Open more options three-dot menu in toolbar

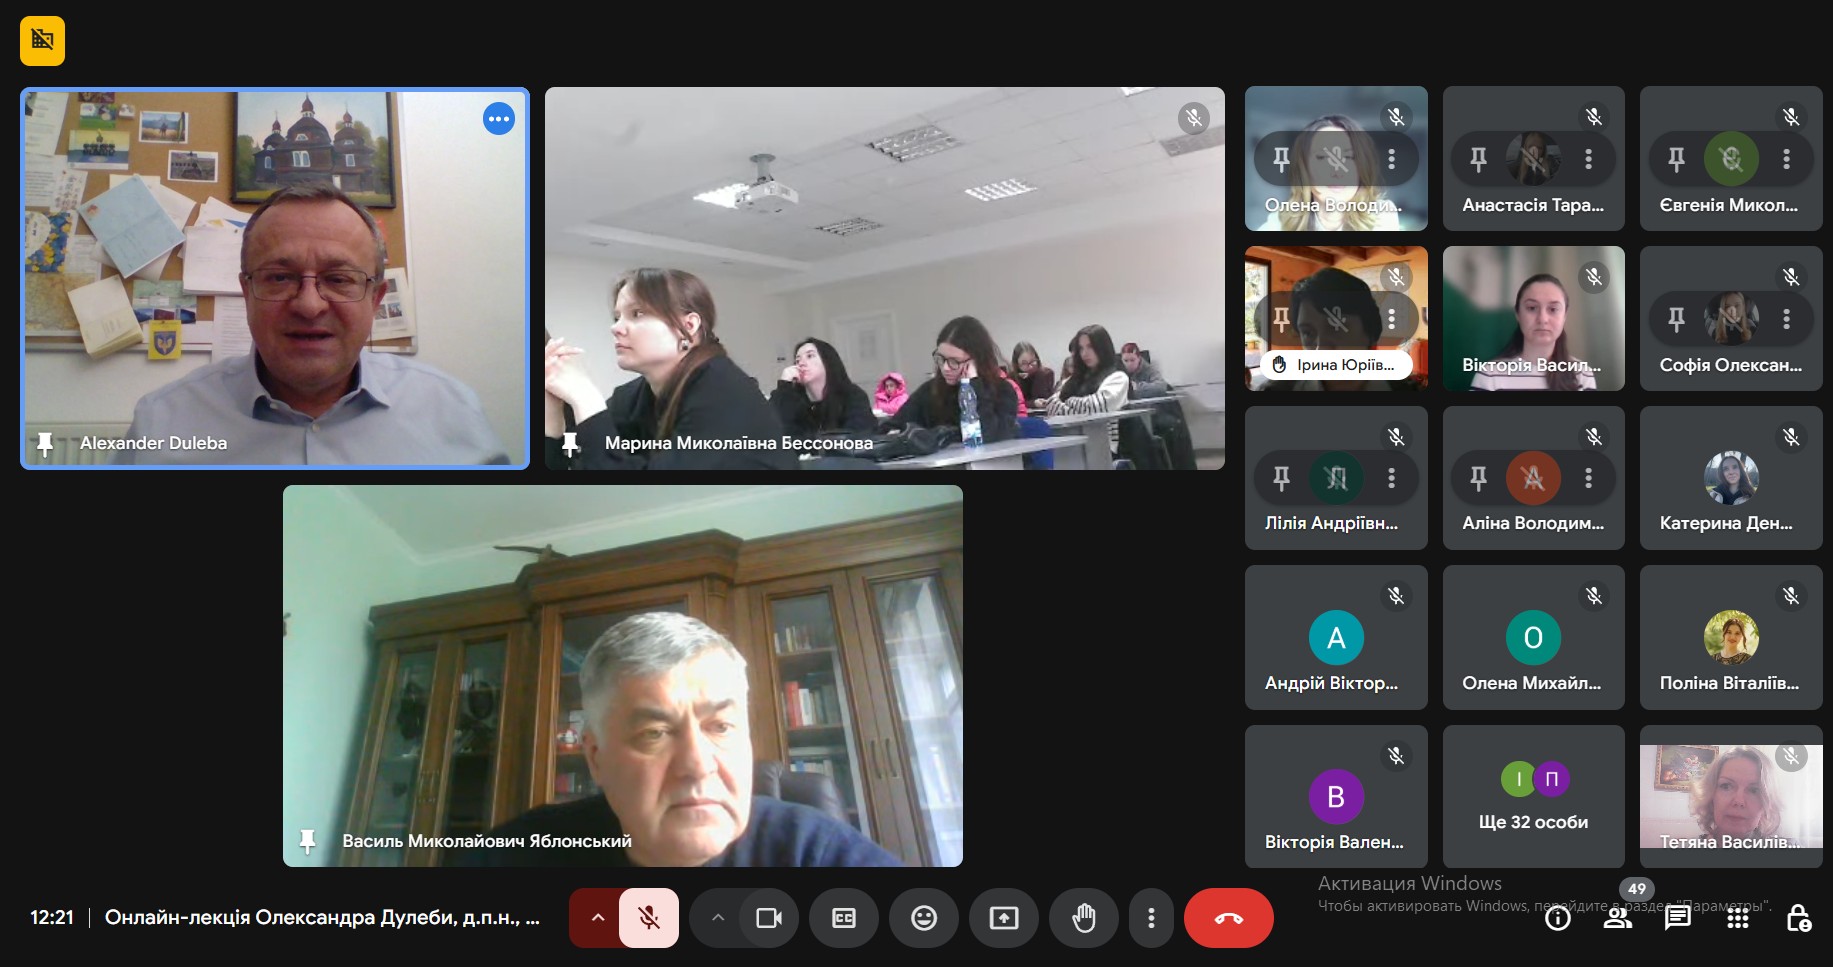1151,918
